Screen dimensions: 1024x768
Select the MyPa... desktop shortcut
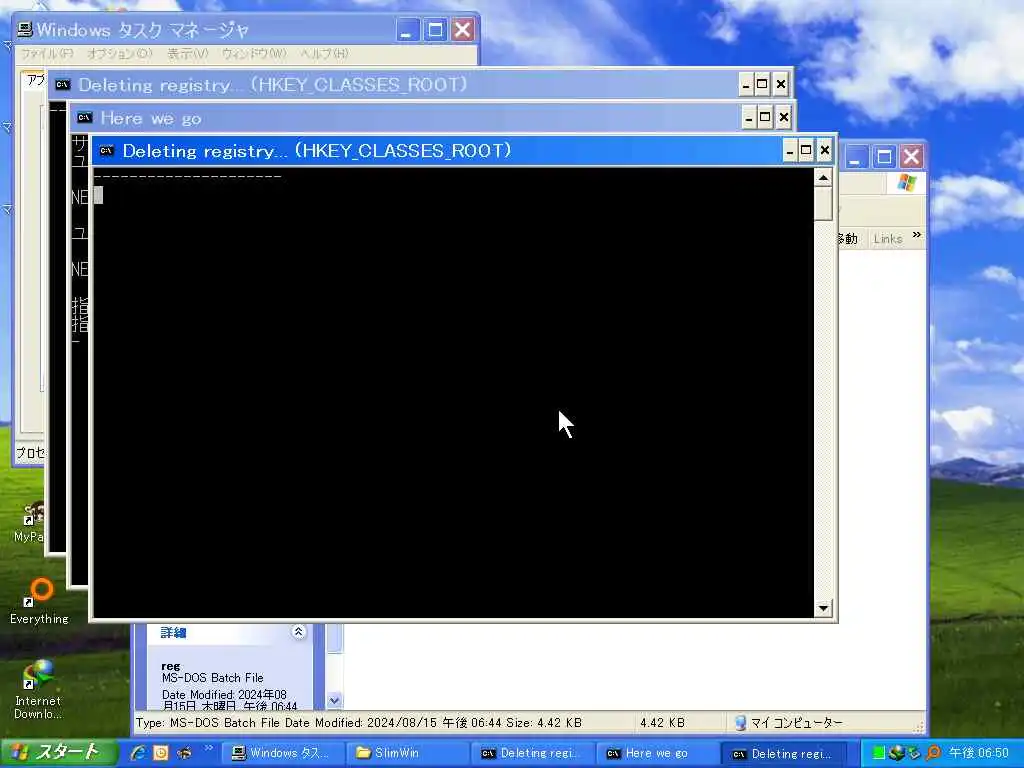tap(29, 522)
